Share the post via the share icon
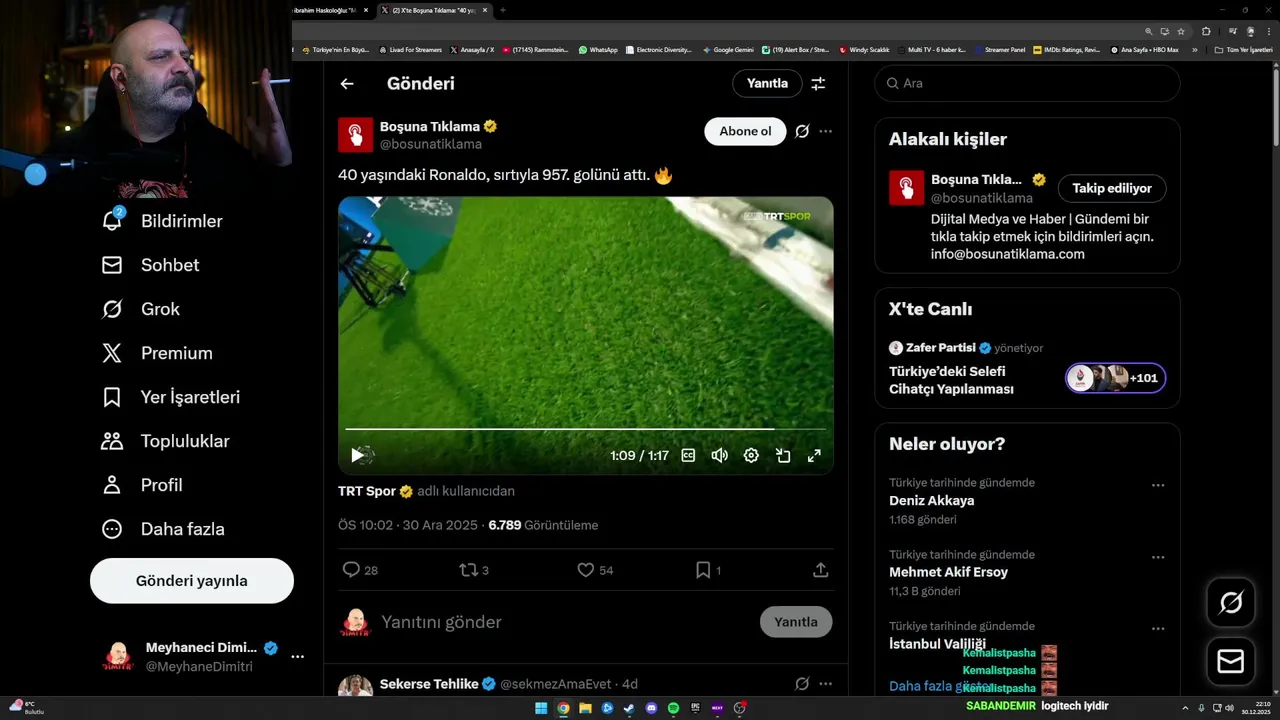The height and width of the screenshot is (720, 1280). (x=820, y=570)
